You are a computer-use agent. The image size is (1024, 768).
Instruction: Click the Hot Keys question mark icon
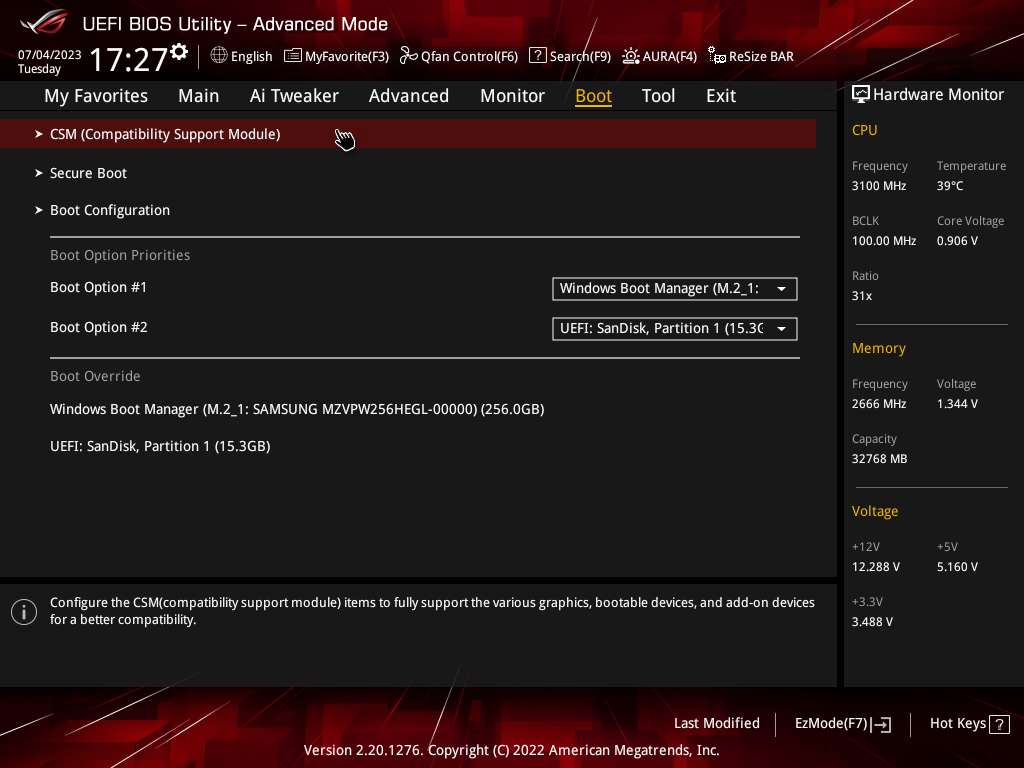coord(999,724)
